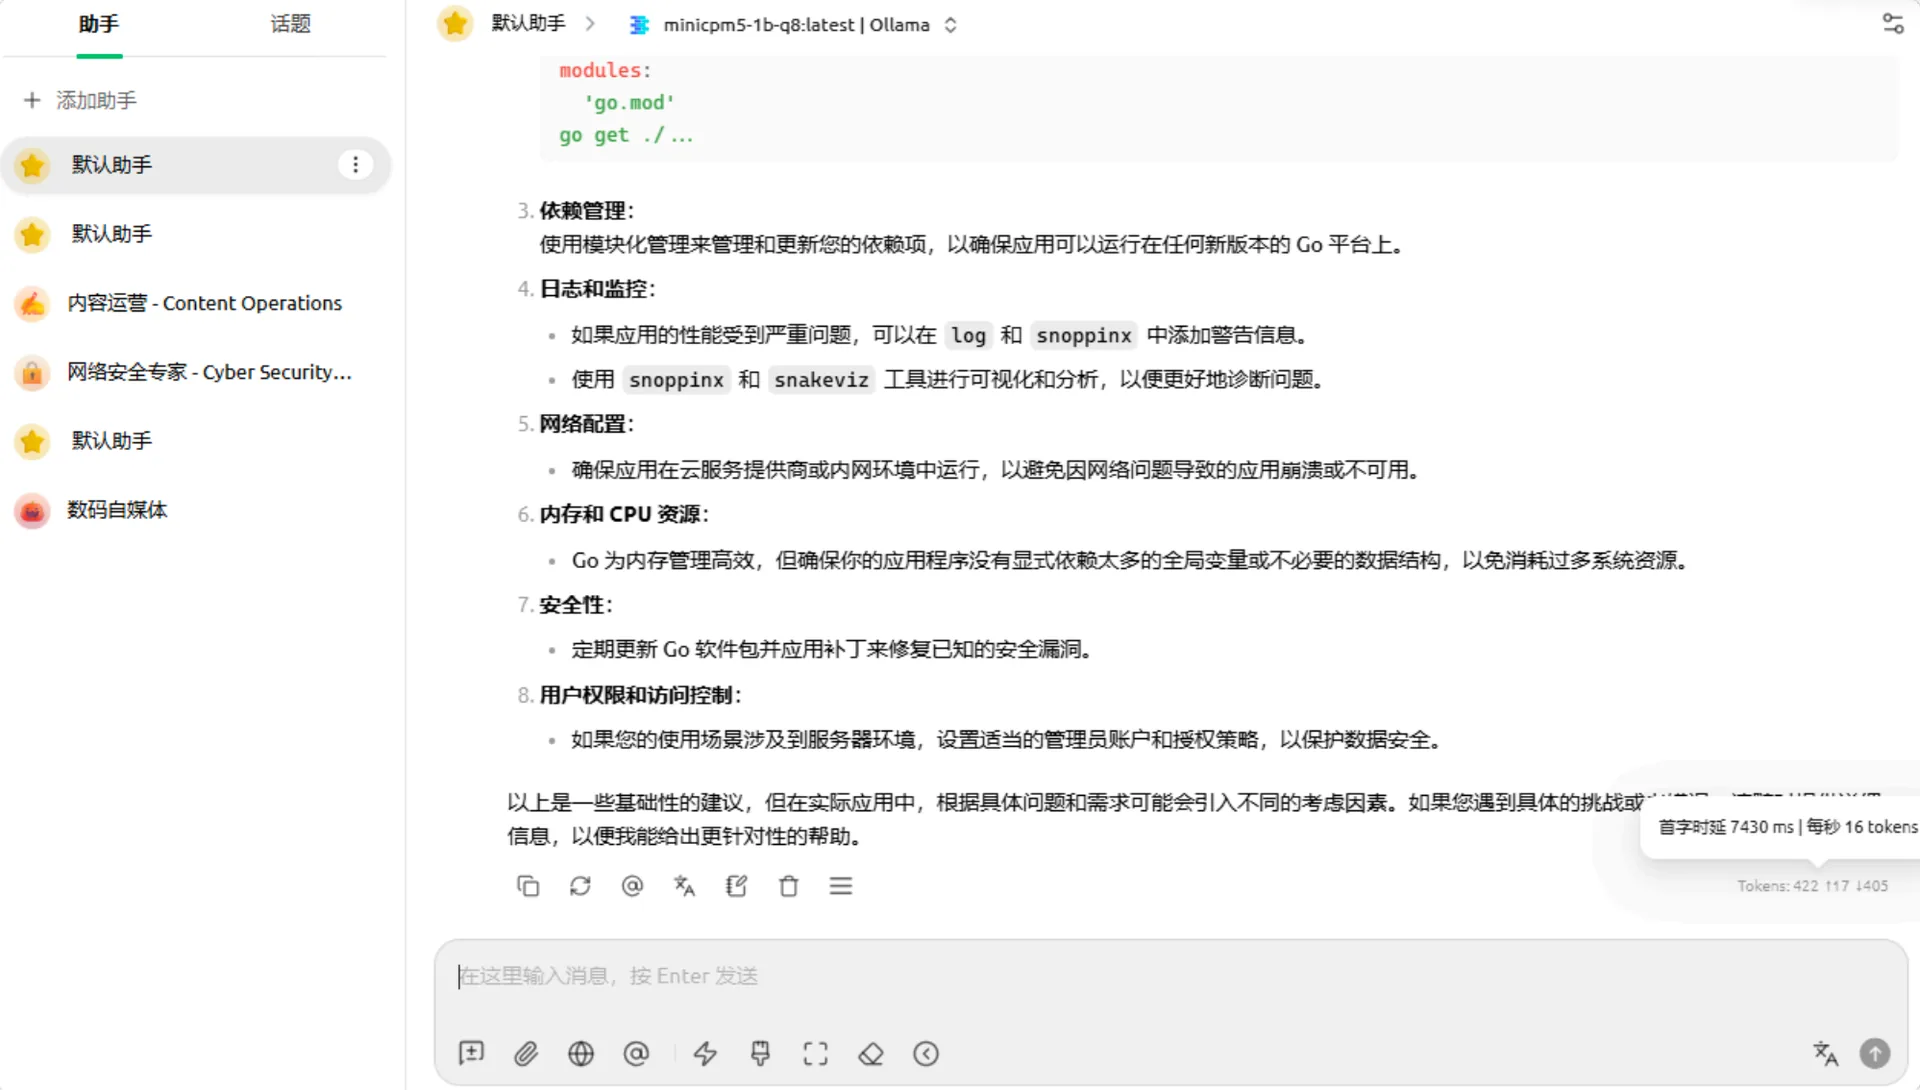Click the @ mention icon under the message
This screenshot has height=1090, width=1920.
coord(632,886)
